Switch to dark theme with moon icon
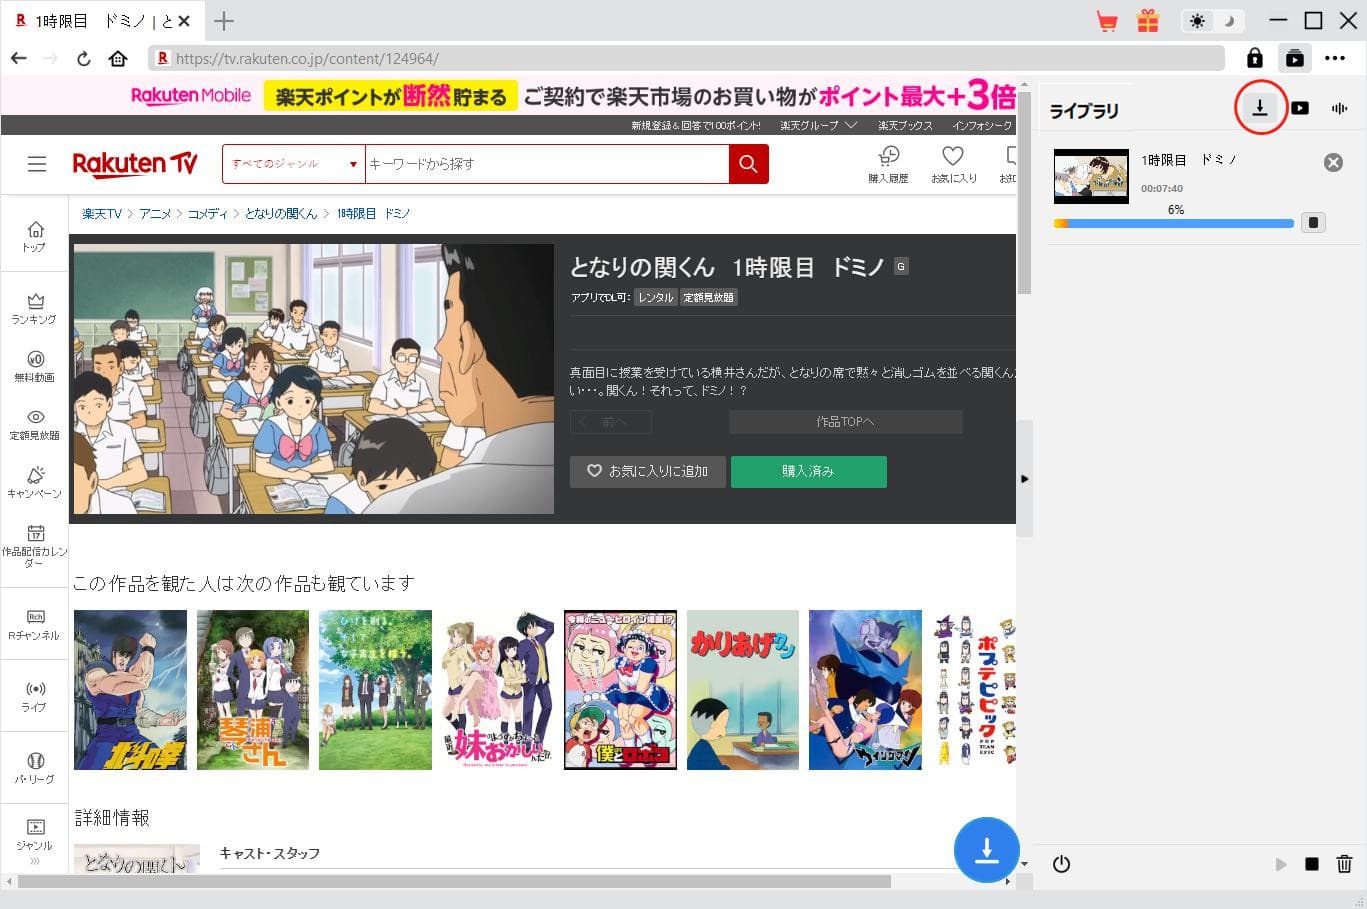Viewport: 1367px width, 909px height. pyautogui.click(x=1230, y=21)
